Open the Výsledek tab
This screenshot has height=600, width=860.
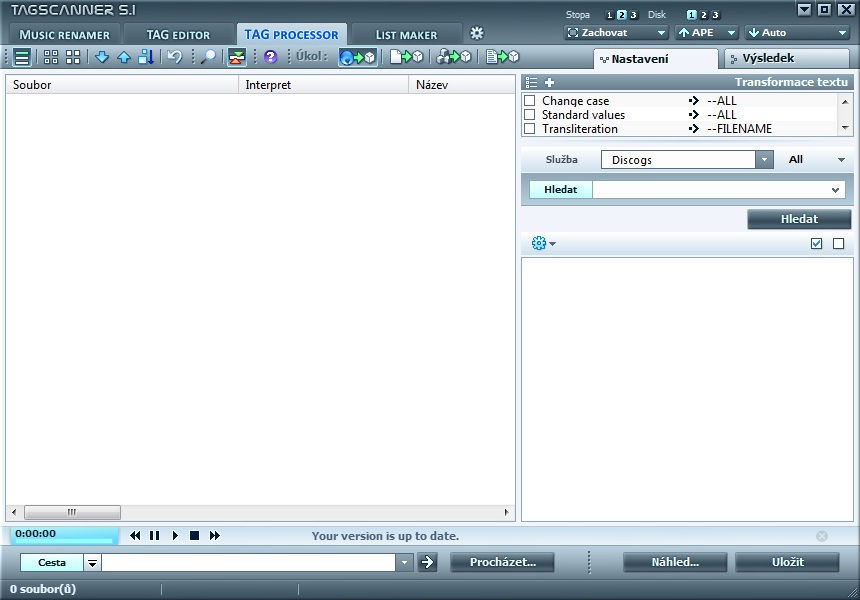[x=785, y=58]
